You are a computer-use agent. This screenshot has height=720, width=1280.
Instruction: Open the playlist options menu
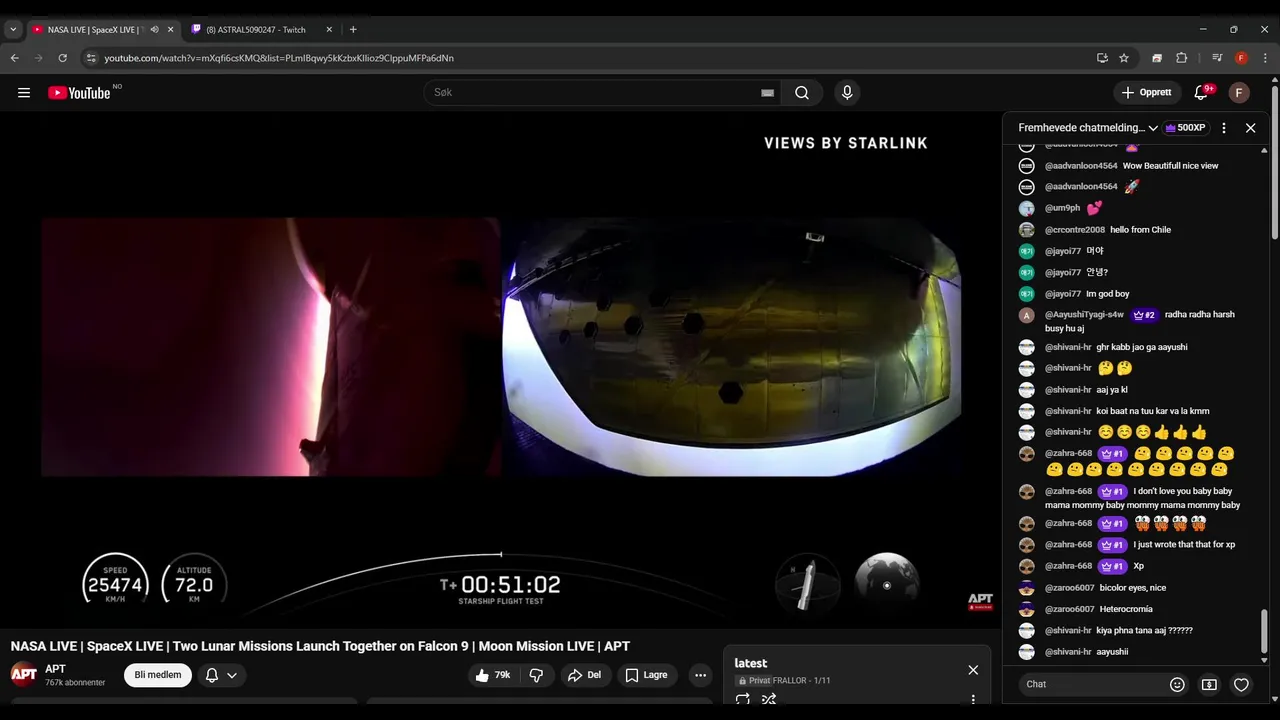(973, 699)
